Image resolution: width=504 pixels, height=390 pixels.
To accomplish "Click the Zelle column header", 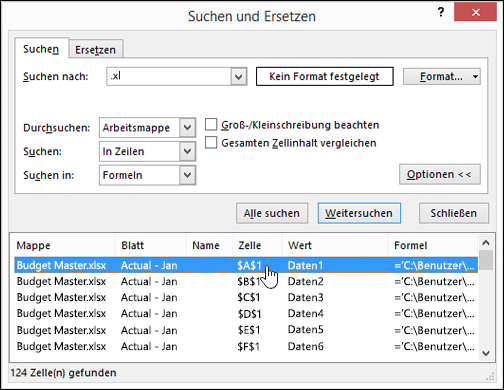I will [257, 245].
